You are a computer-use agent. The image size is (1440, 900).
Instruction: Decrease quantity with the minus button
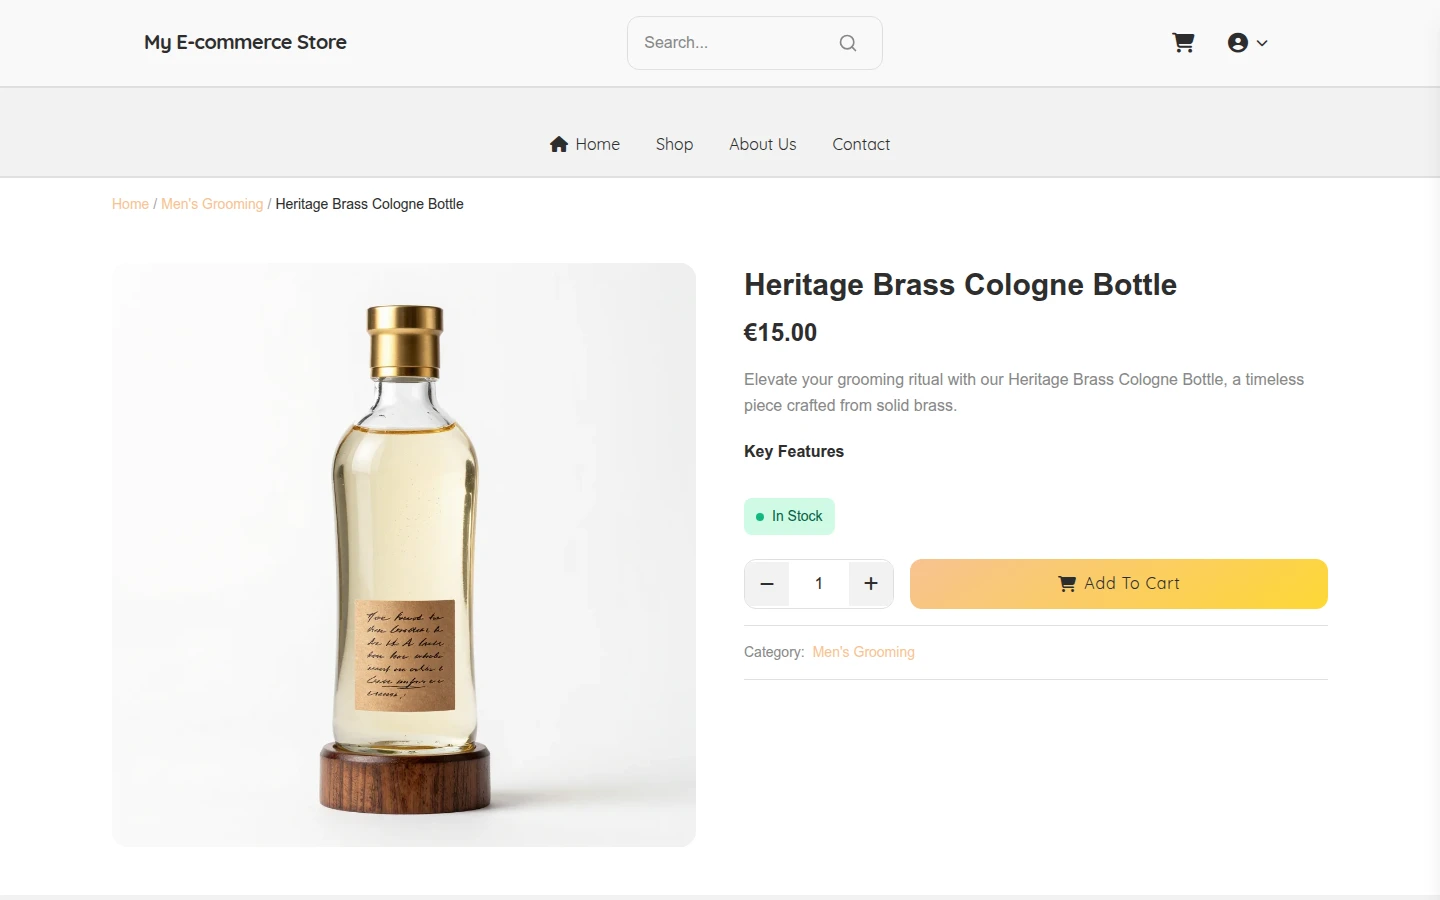(767, 584)
